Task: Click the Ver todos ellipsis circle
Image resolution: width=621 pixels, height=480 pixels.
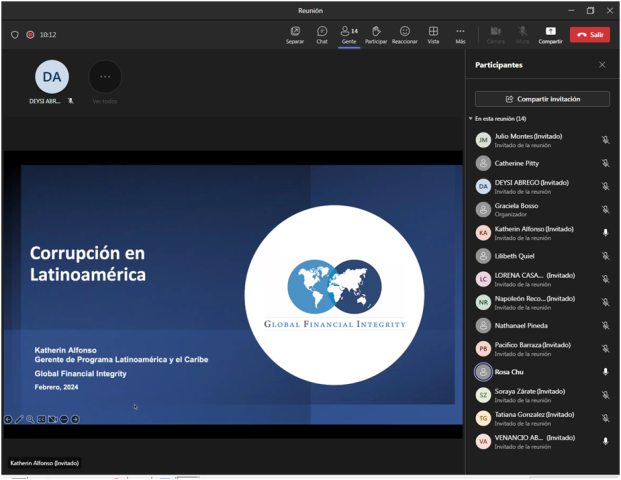Action: (105, 77)
